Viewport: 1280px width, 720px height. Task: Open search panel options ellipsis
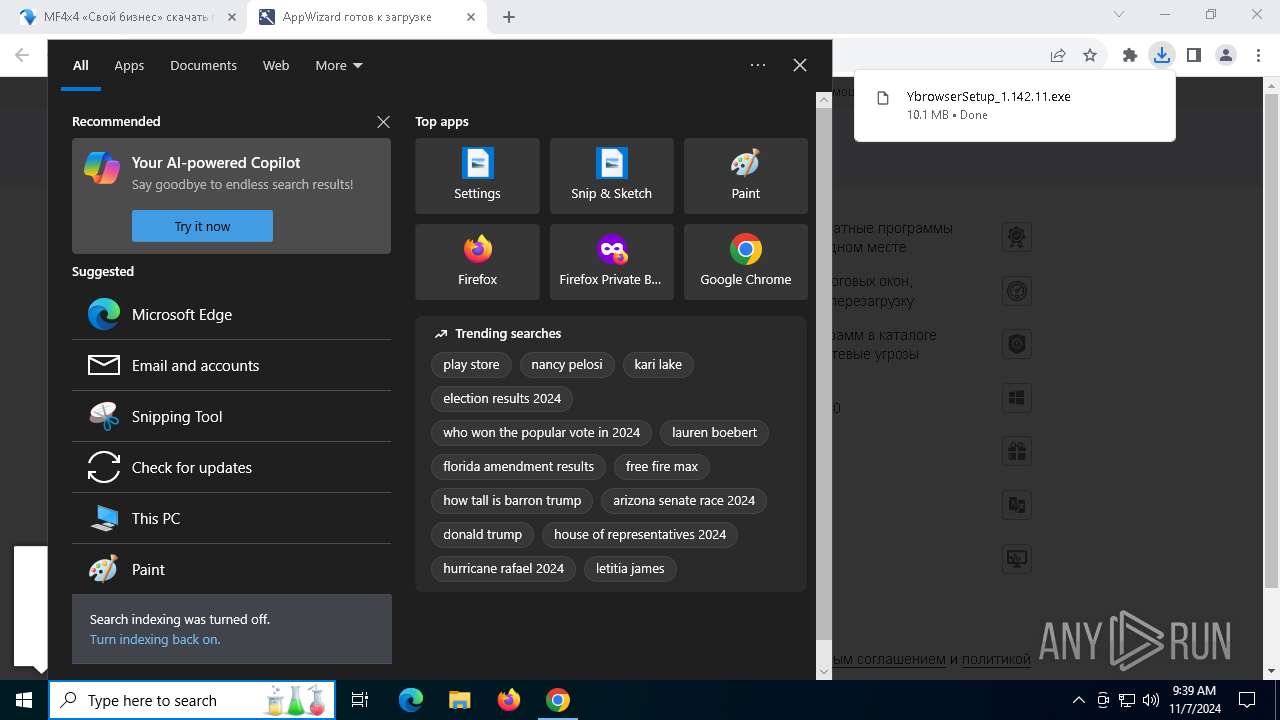click(758, 65)
